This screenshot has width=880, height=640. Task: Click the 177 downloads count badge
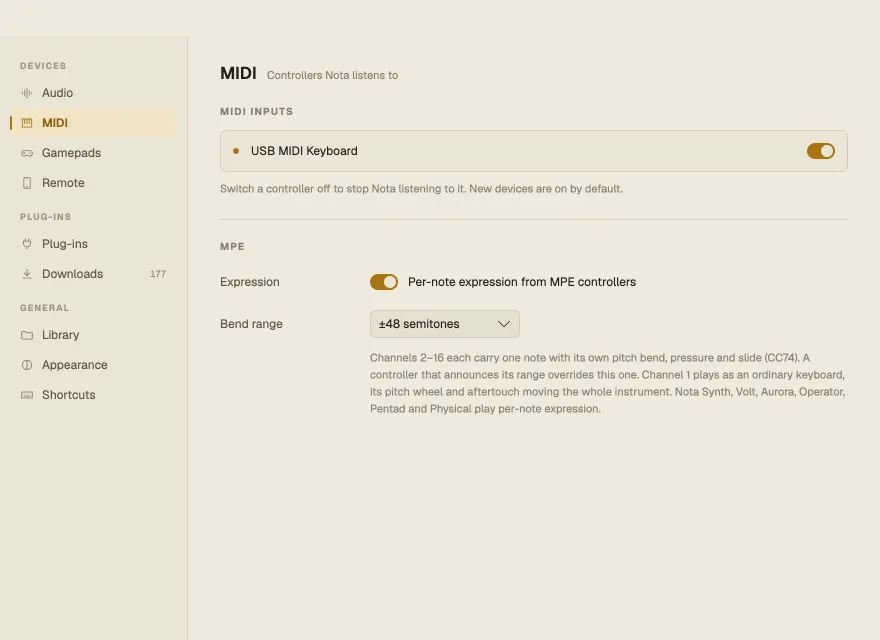coord(158,274)
